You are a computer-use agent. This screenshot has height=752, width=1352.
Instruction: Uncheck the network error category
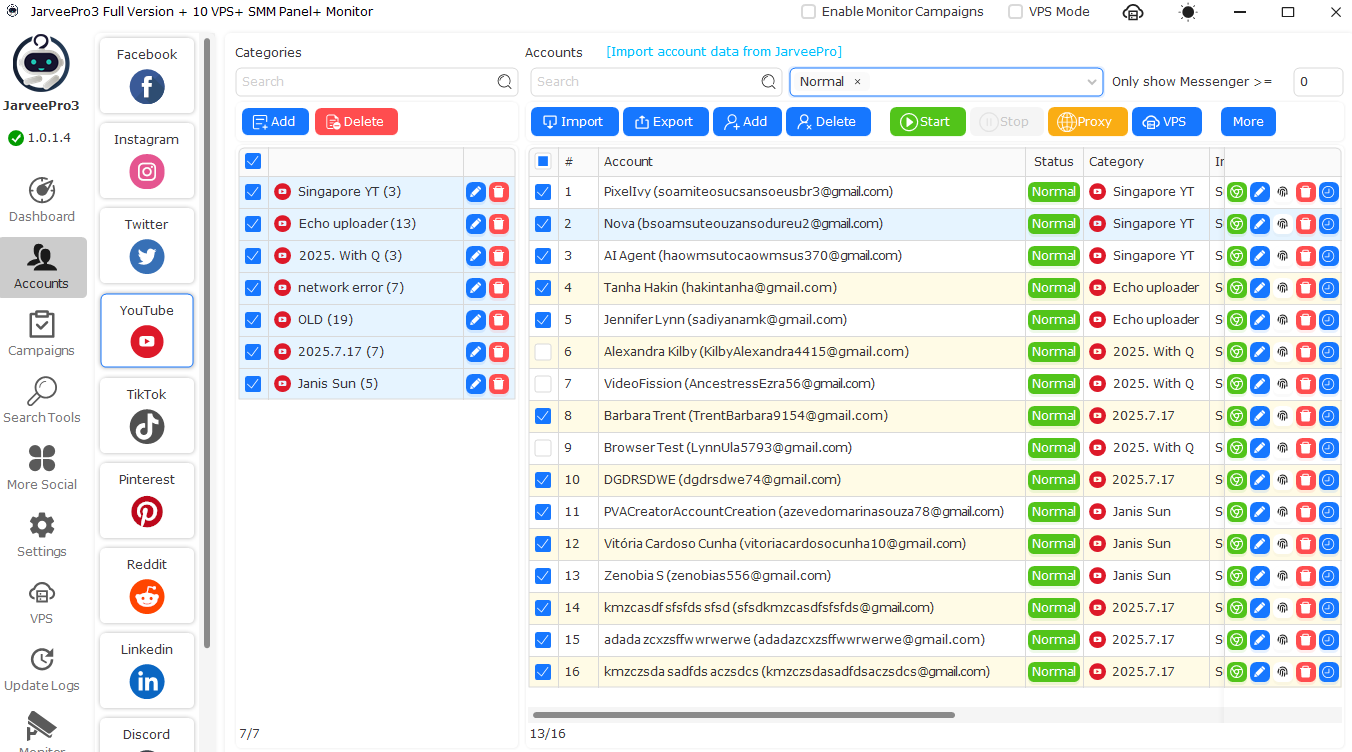tap(253, 288)
